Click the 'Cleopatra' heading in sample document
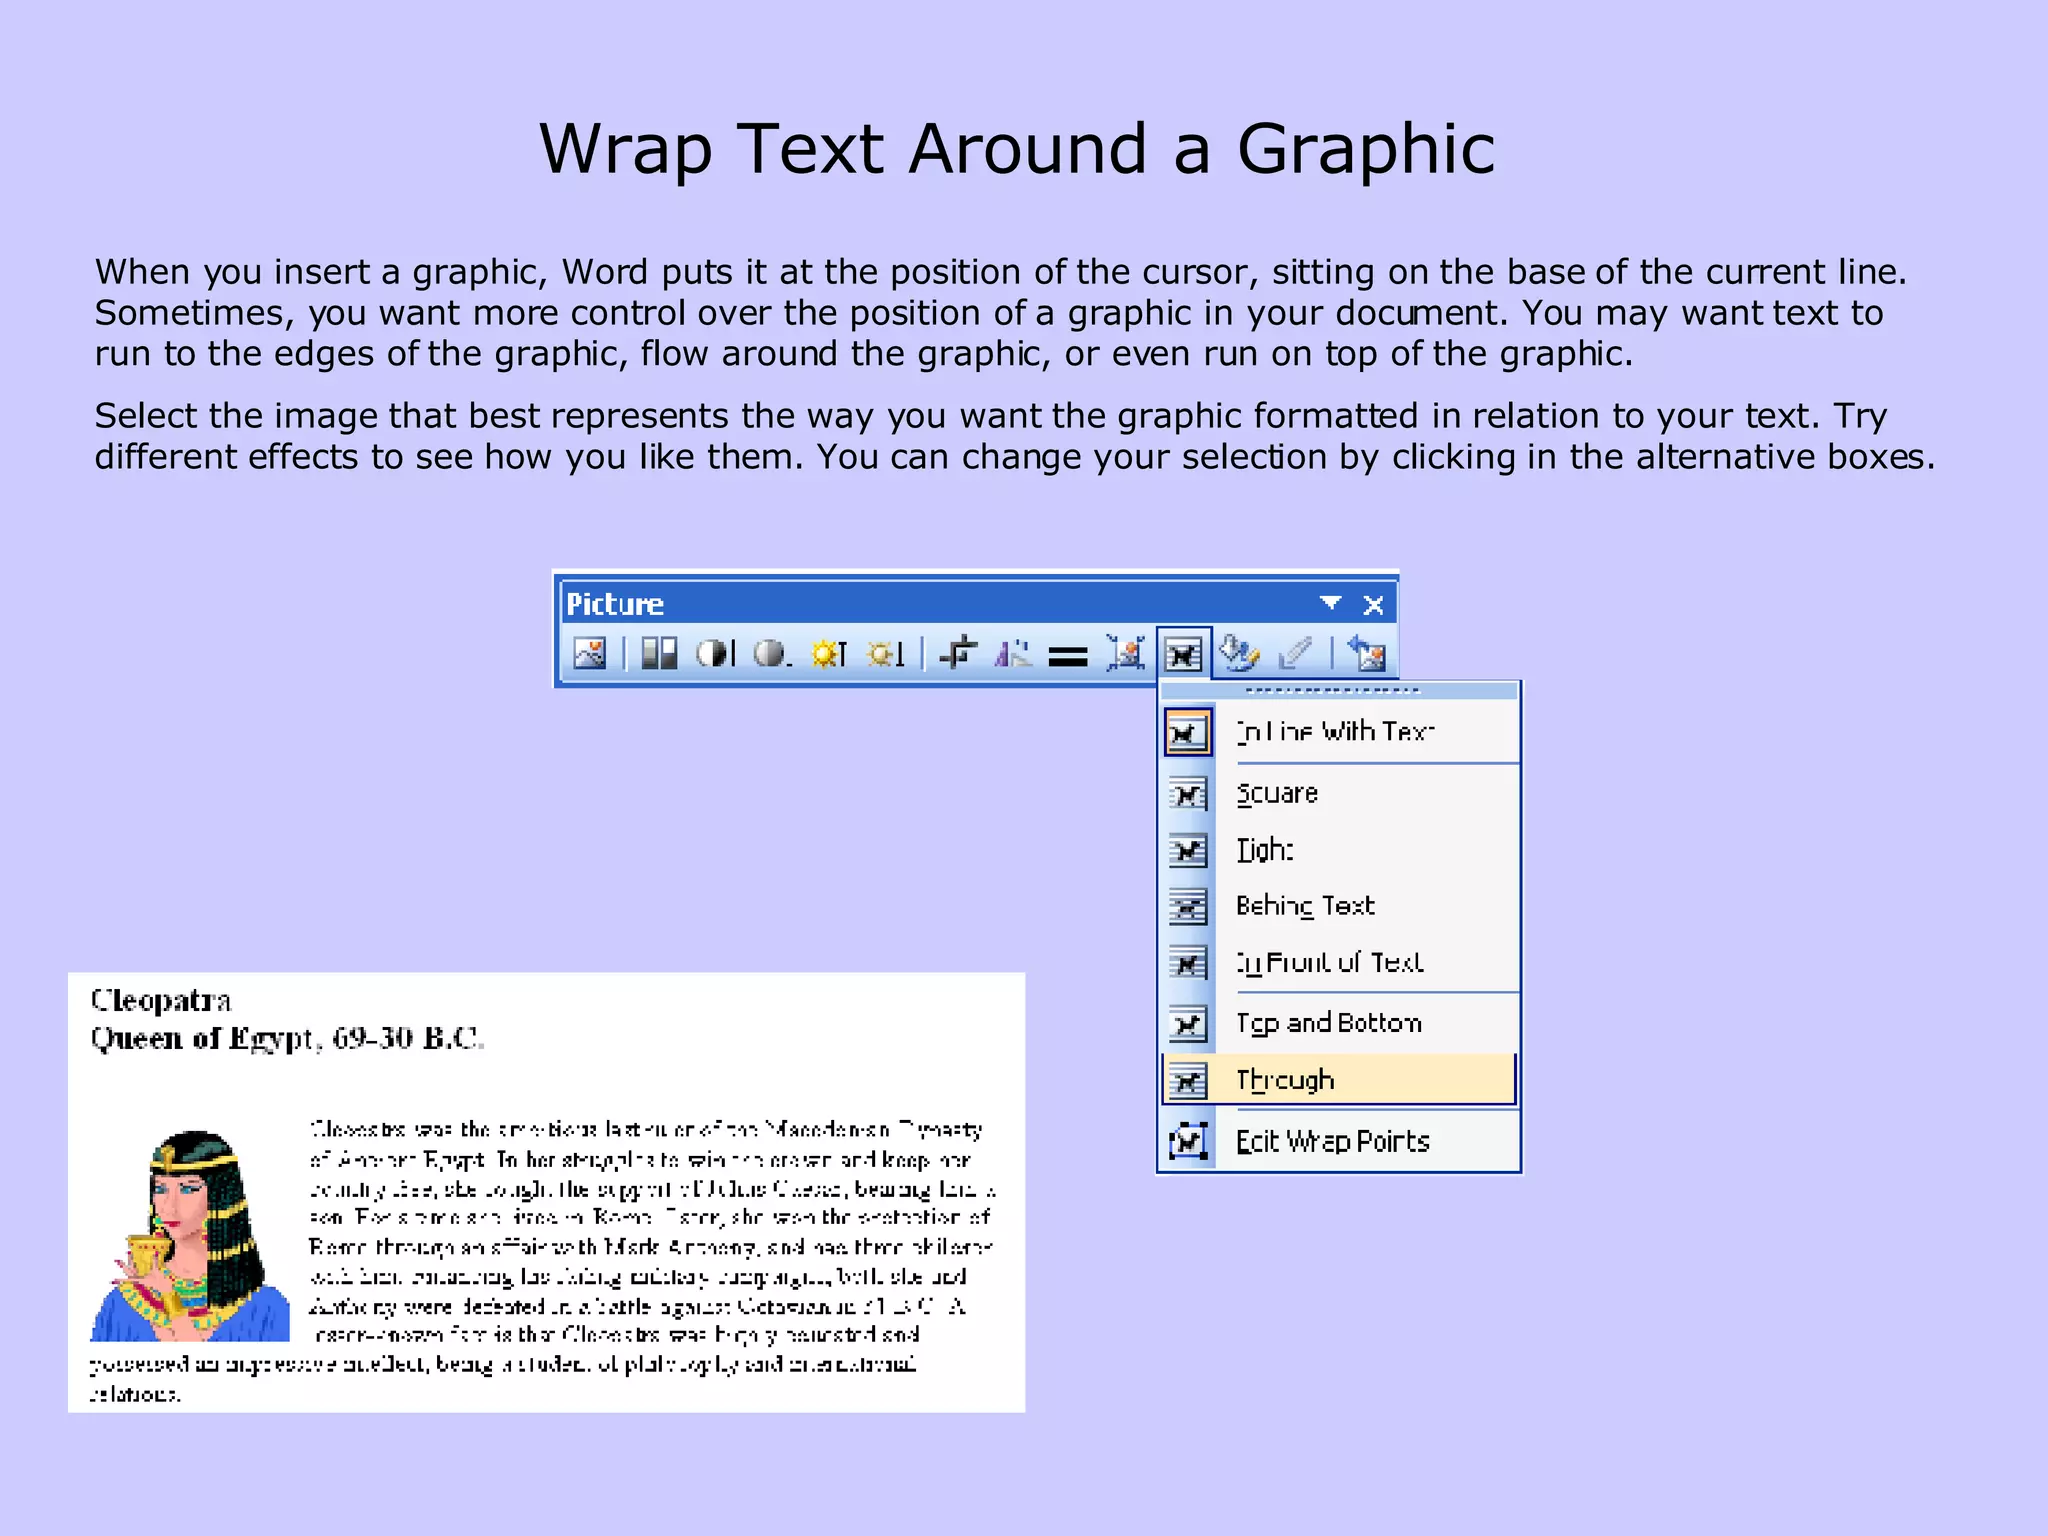2048x1536 pixels. point(161,1000)
